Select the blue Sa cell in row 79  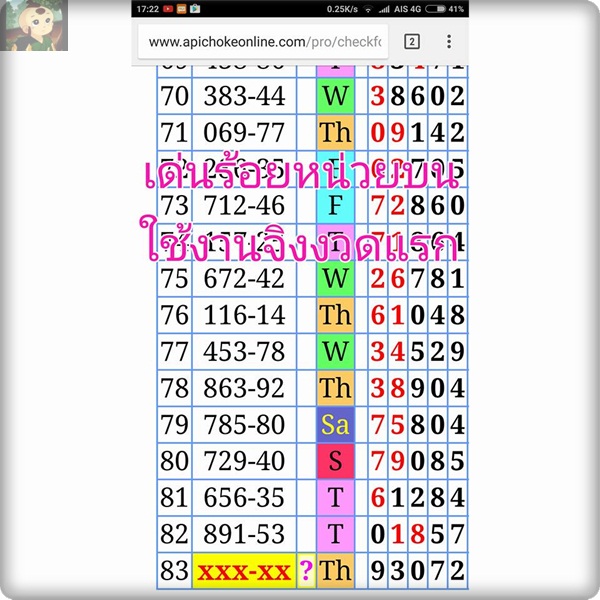335,424
